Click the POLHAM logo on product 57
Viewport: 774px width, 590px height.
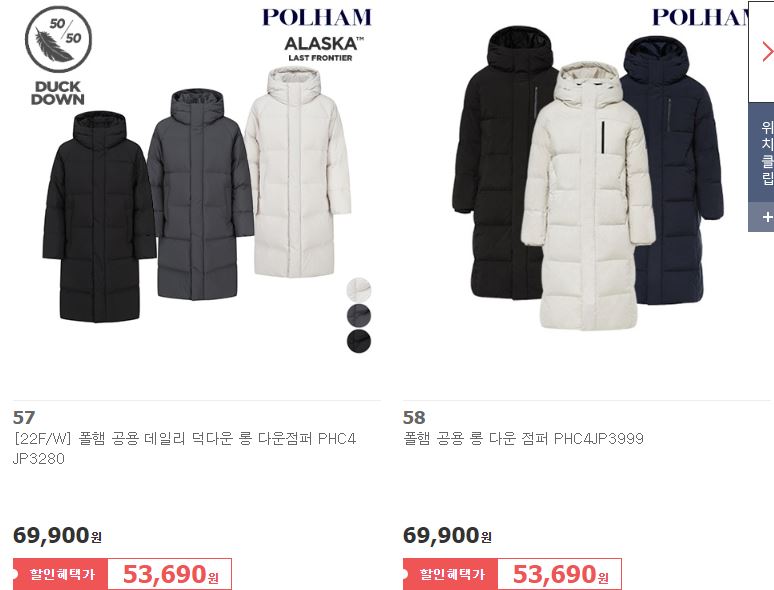pos(316,17)
